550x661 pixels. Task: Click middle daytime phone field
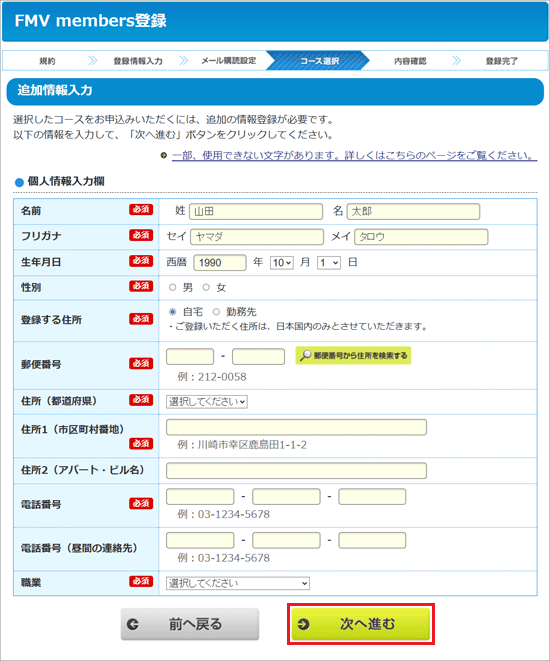287,540
